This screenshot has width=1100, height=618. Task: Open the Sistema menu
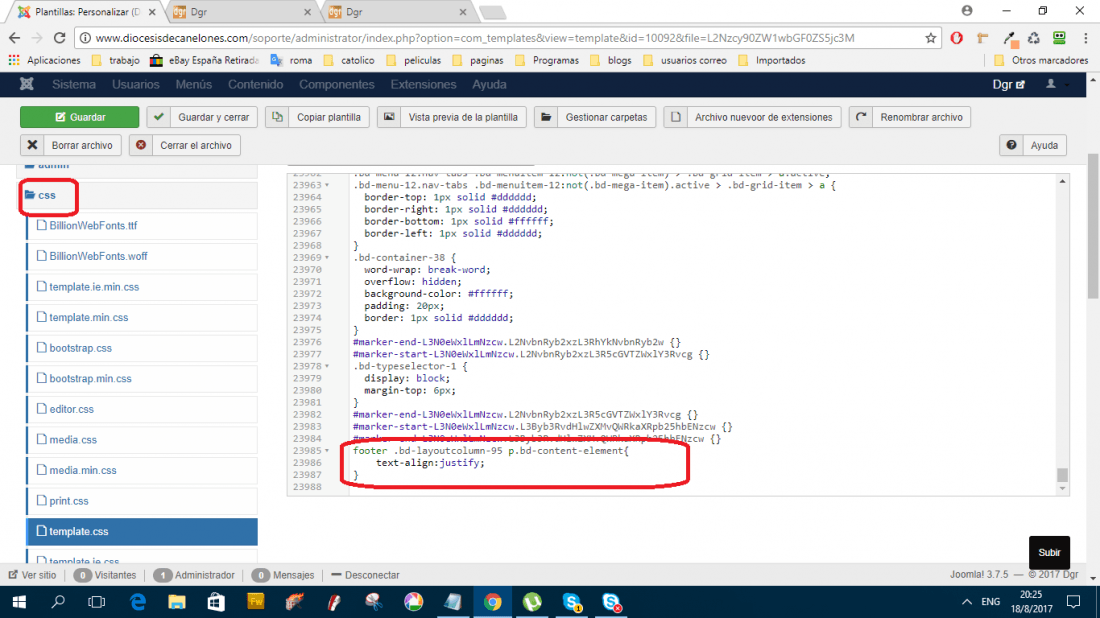(x=74, y=84)
